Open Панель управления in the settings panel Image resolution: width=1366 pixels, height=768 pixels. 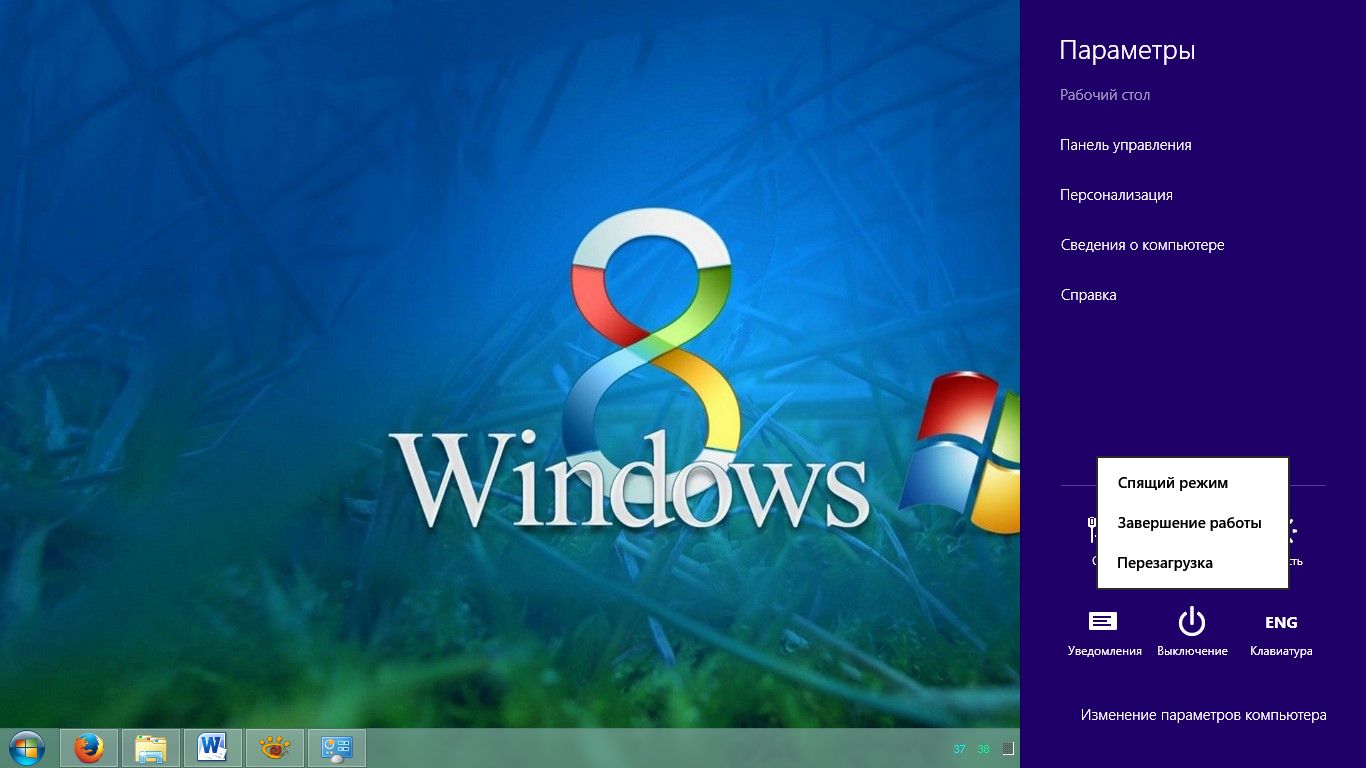click(x=1125, y=145)
